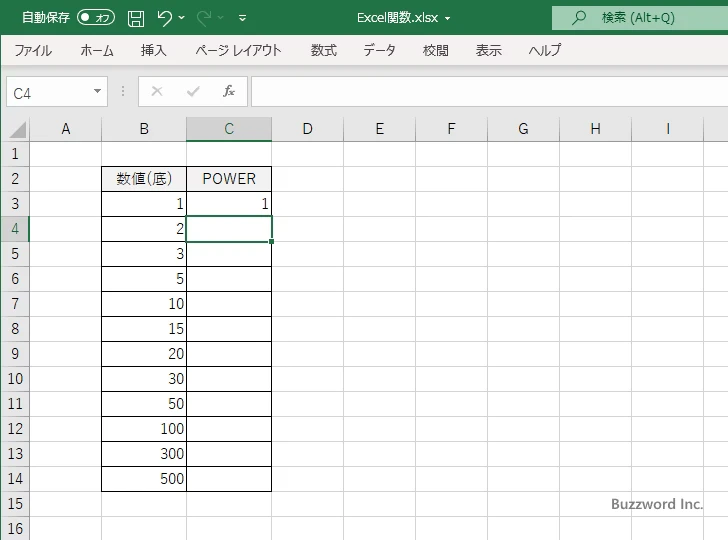728x540 pixels.
Task: Open the ファイル tab
Action: pos(33,50)
